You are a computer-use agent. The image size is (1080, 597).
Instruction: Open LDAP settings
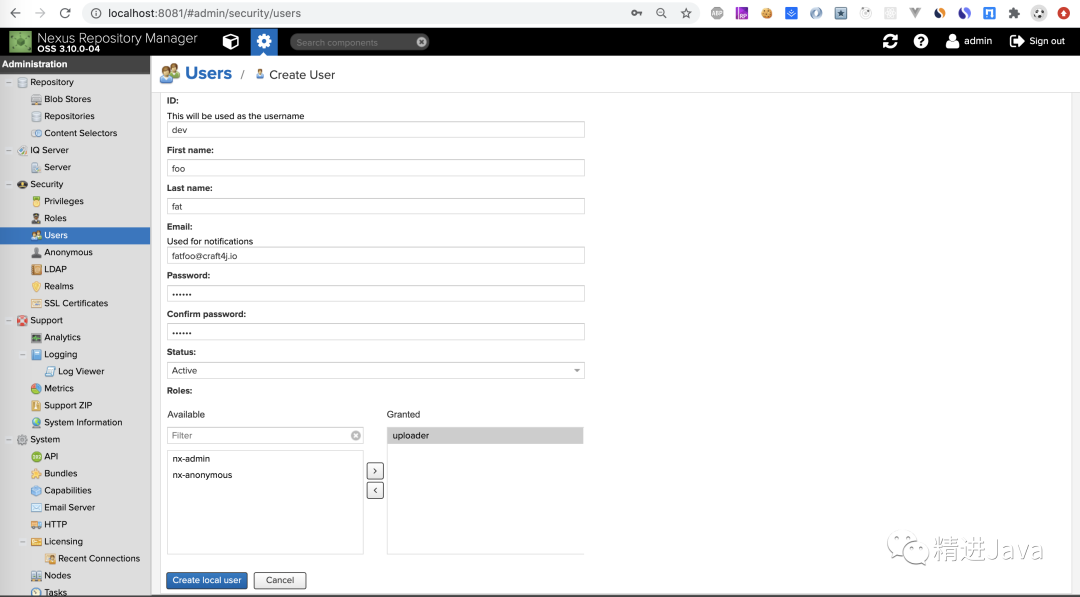click(x=55, y=269)
